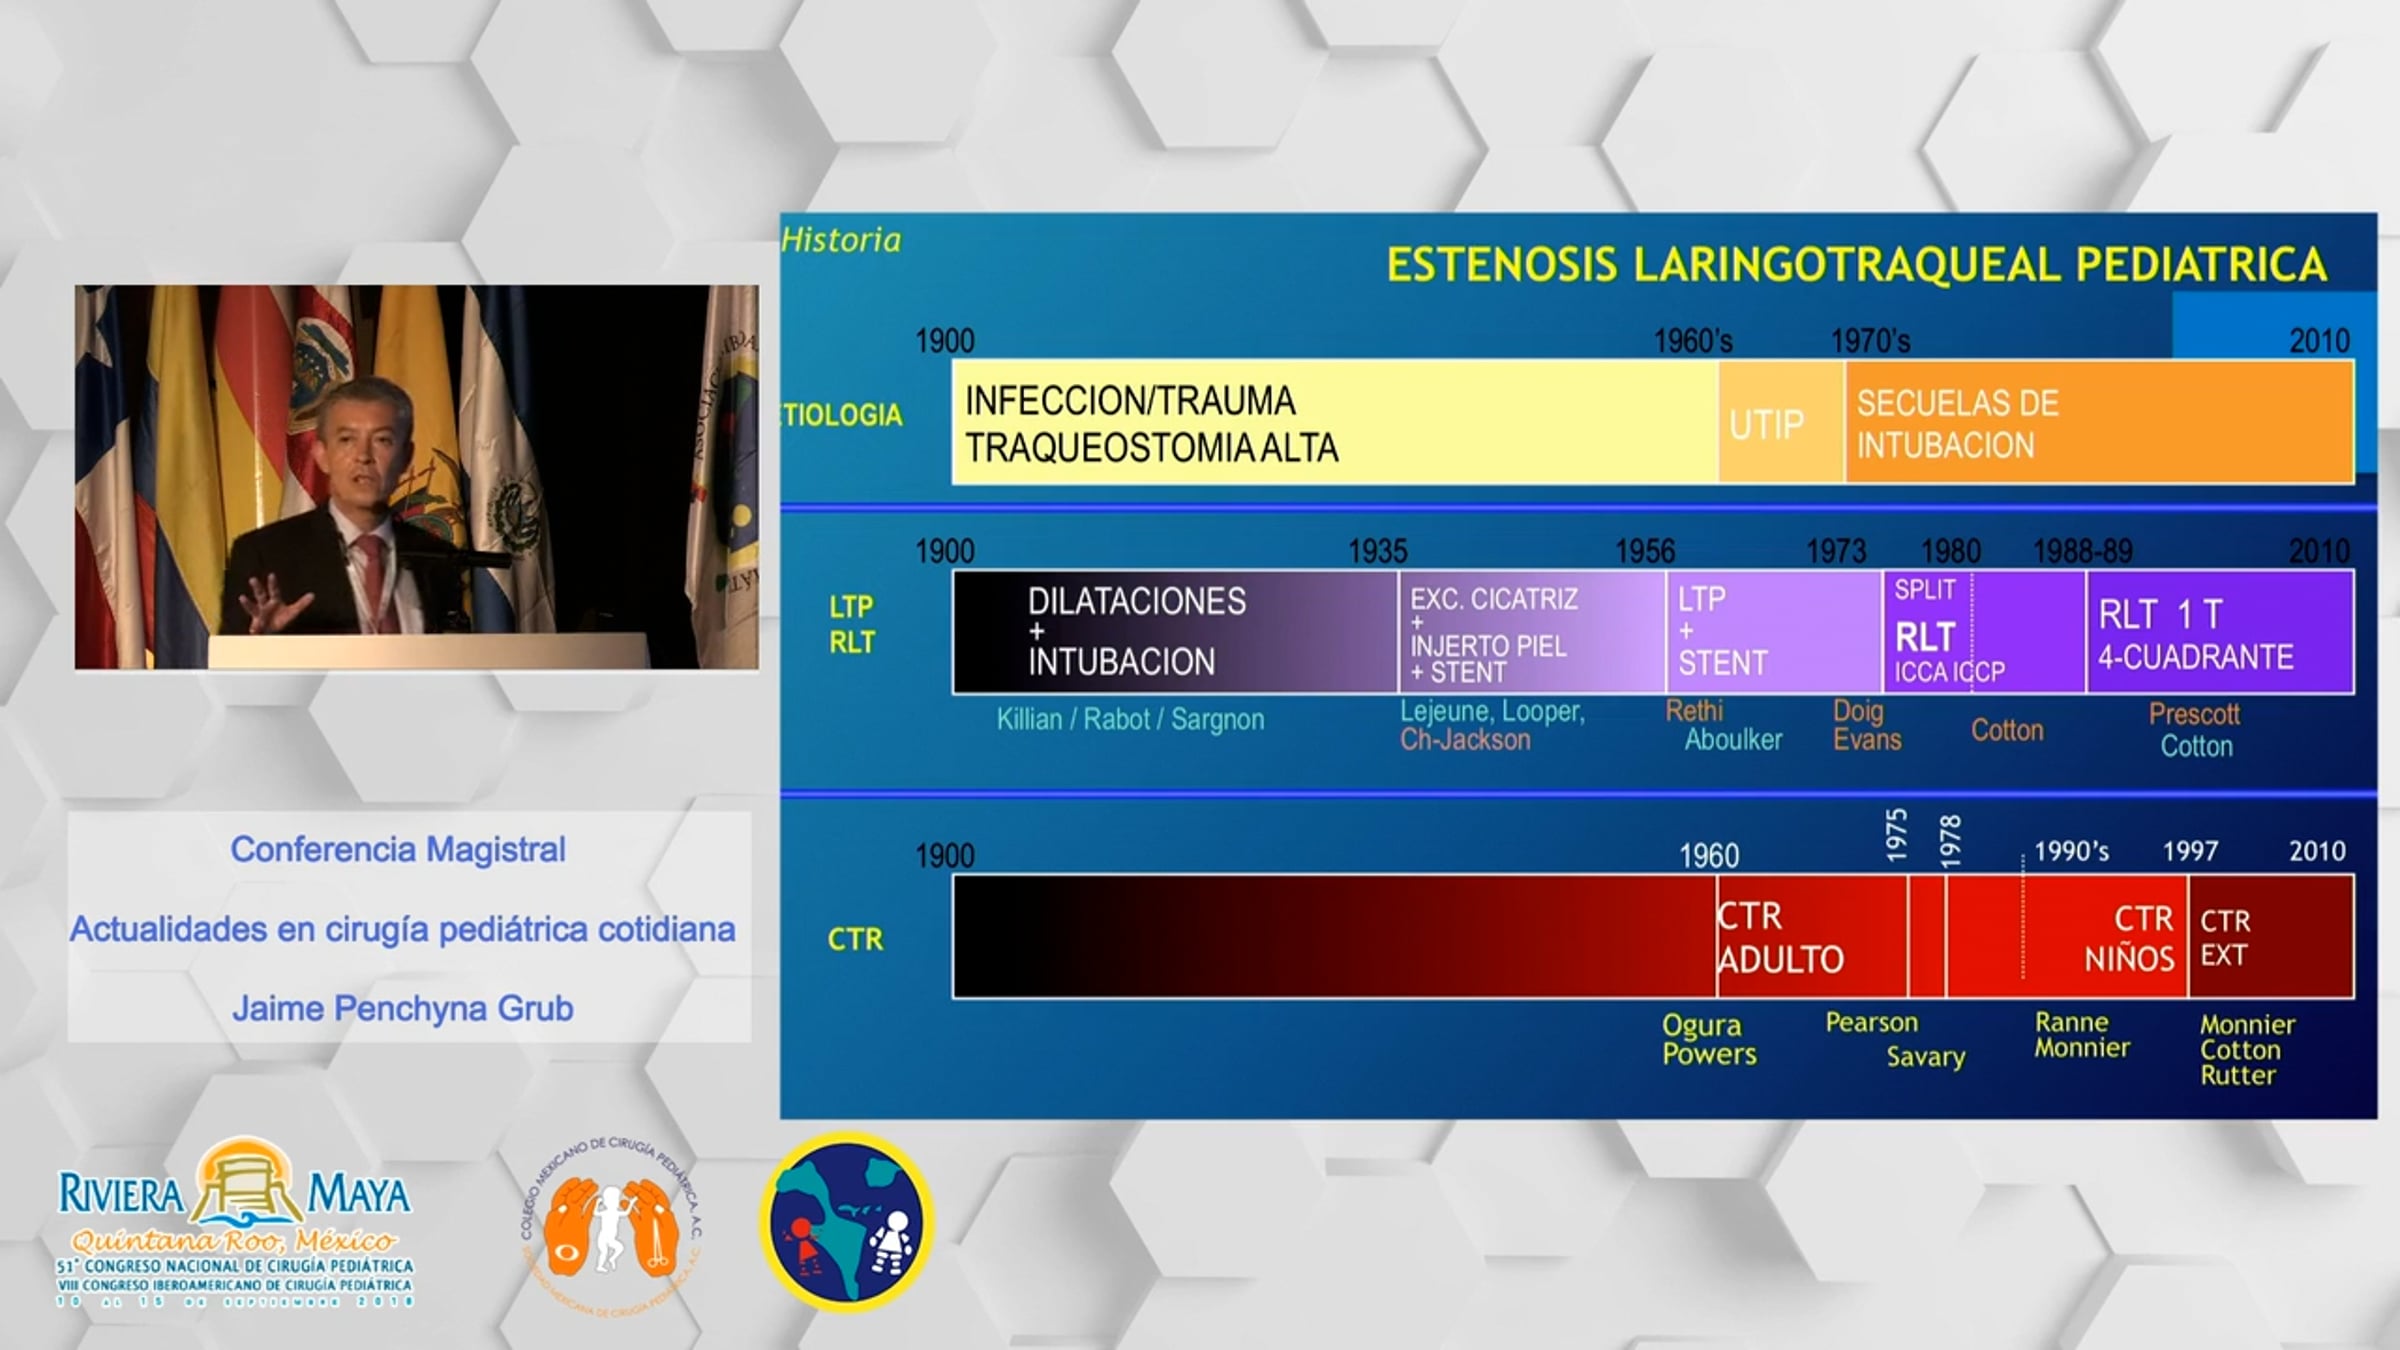Click the "1973" year marker

point(1836,551)
